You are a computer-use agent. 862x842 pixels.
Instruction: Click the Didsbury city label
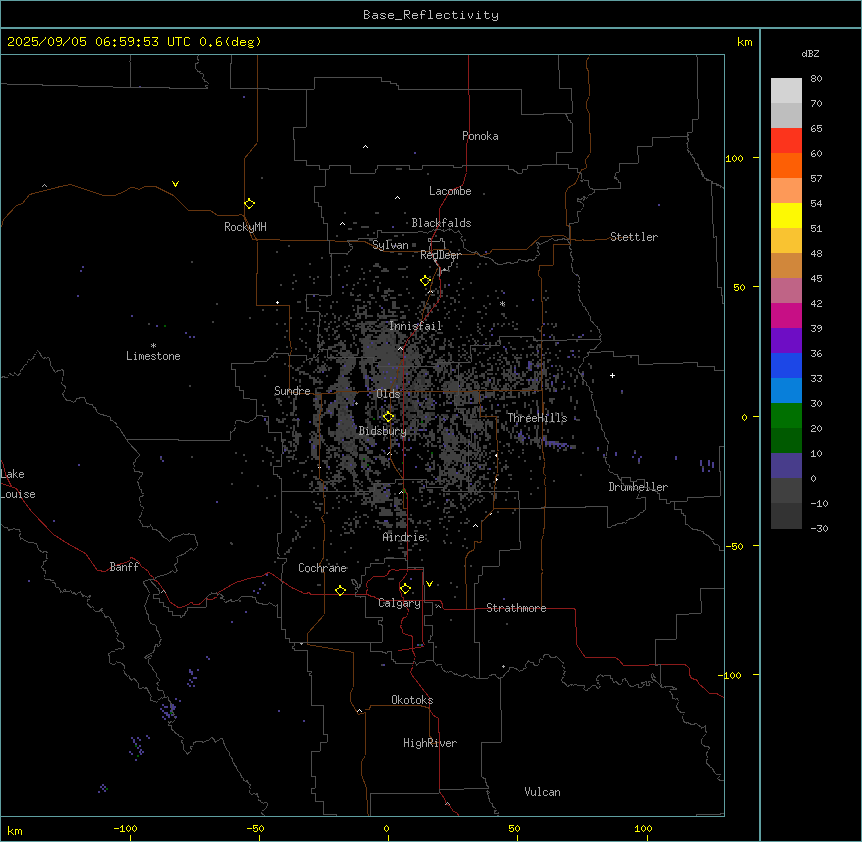pyautogui.click(x=383, y=432)
